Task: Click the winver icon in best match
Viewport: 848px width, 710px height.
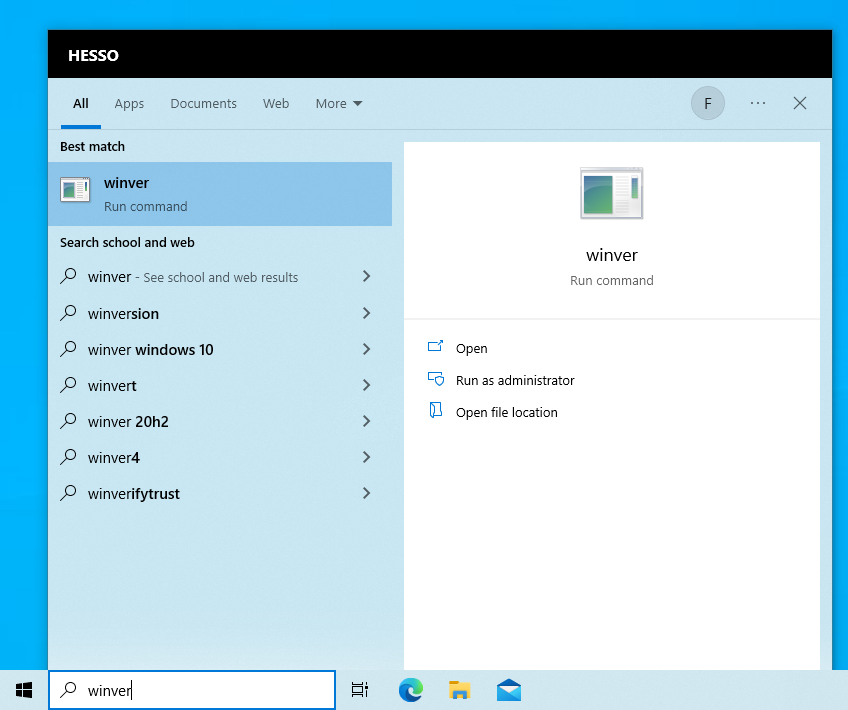Action: (75, 189)
